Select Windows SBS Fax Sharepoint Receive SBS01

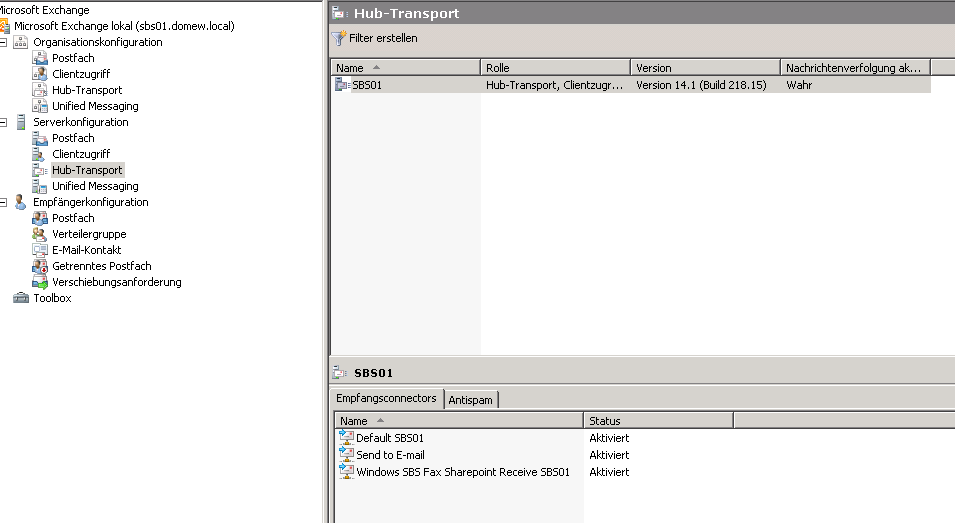[x=463, y=472]
